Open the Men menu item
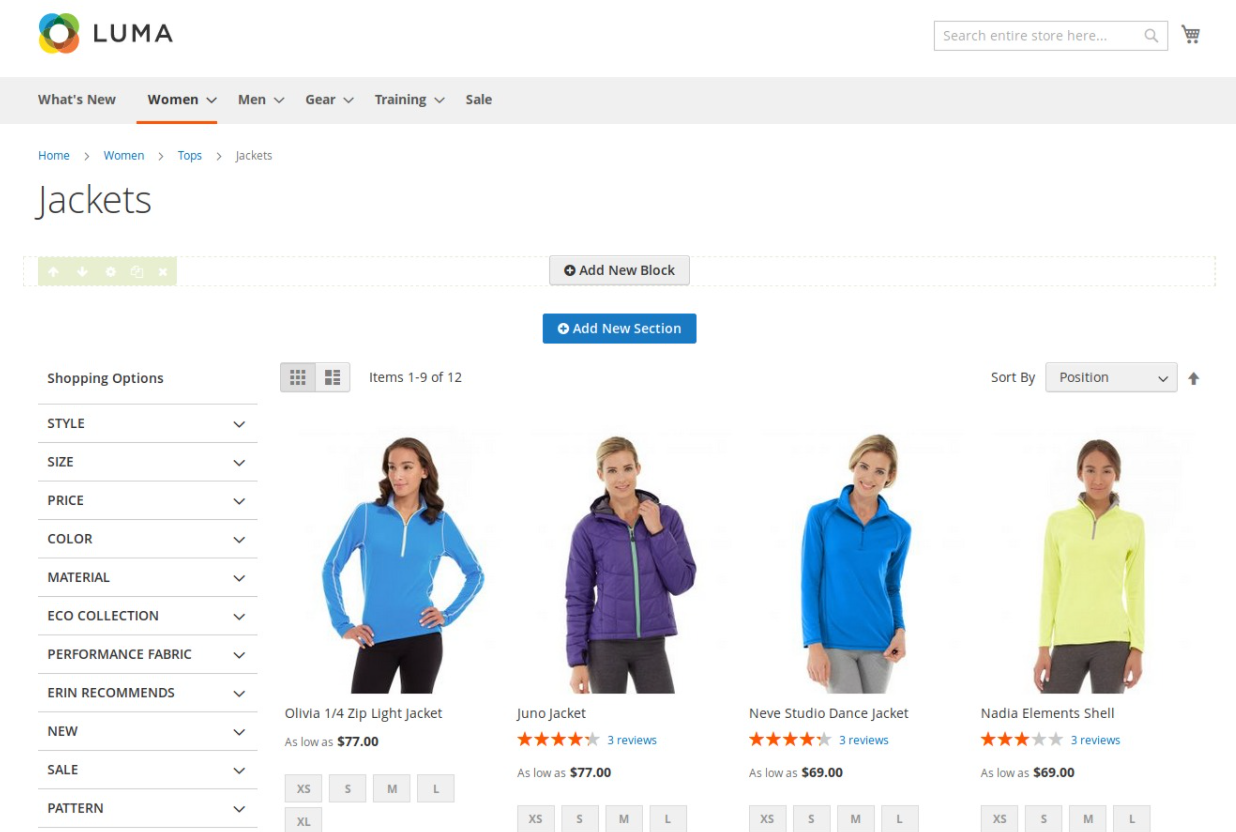The width and height of the screenshot is (1236, 832). (x=260, y=100)
